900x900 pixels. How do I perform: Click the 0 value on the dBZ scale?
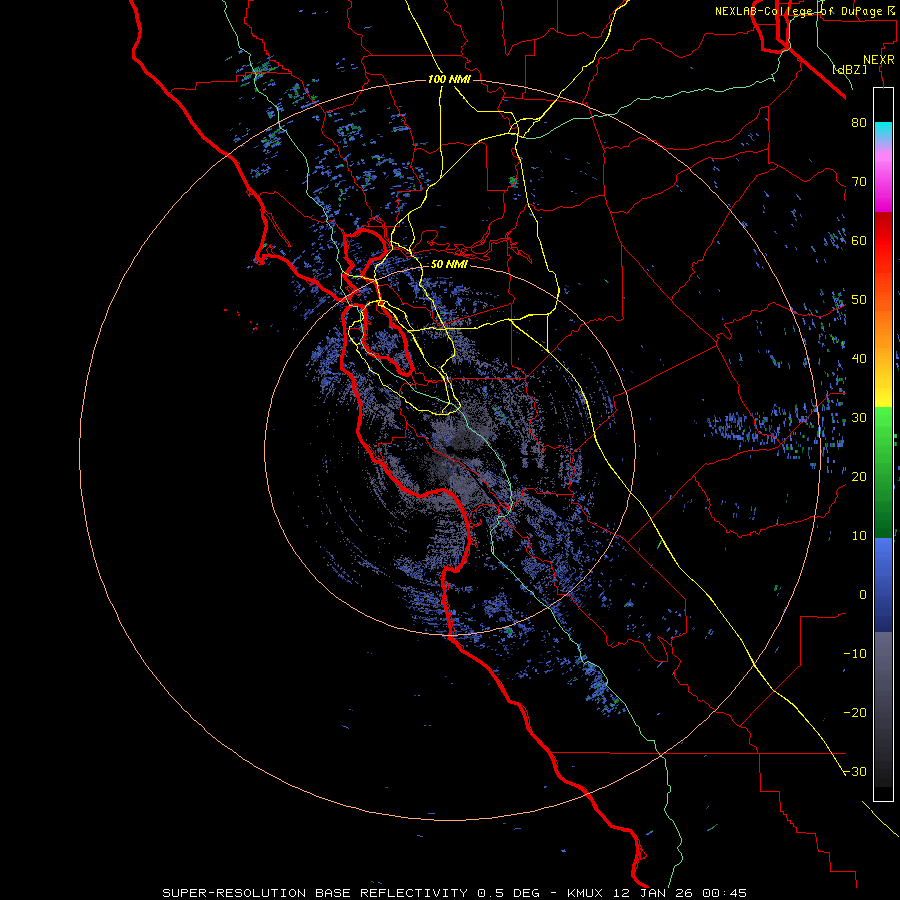(863, 595)
